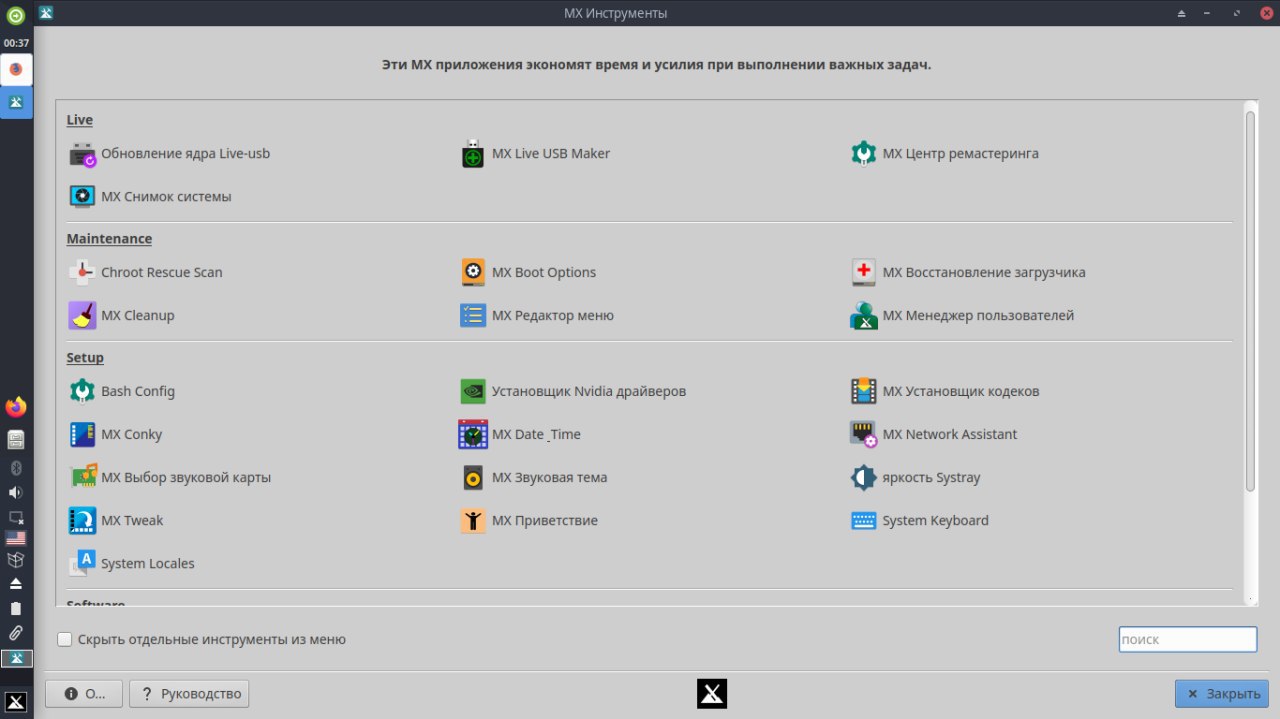Open the Руководство manual button
1280x719 pixels.
[x=189, y=694]
